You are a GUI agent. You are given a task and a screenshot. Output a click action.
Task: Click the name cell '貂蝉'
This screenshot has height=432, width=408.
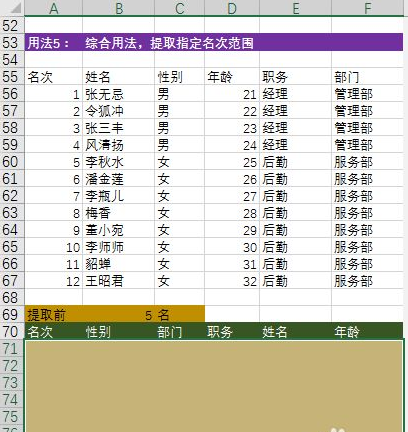tap(119, 263)
